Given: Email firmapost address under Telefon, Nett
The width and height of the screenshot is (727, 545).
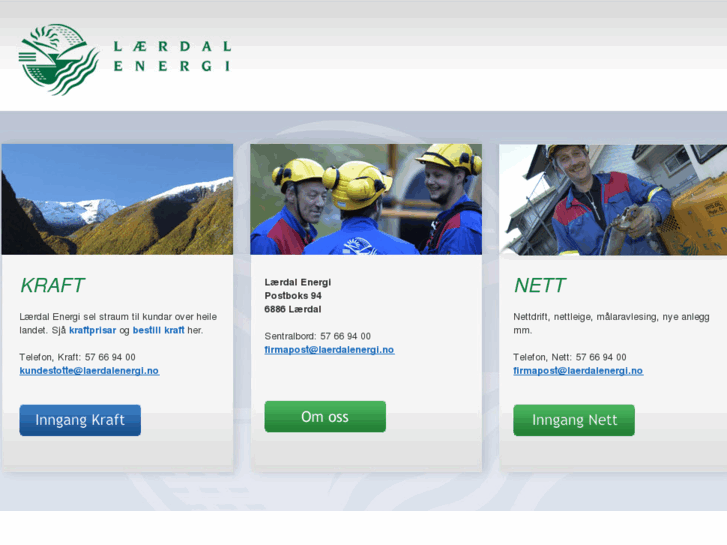Looking at the screenshot, I should point(578,371).
